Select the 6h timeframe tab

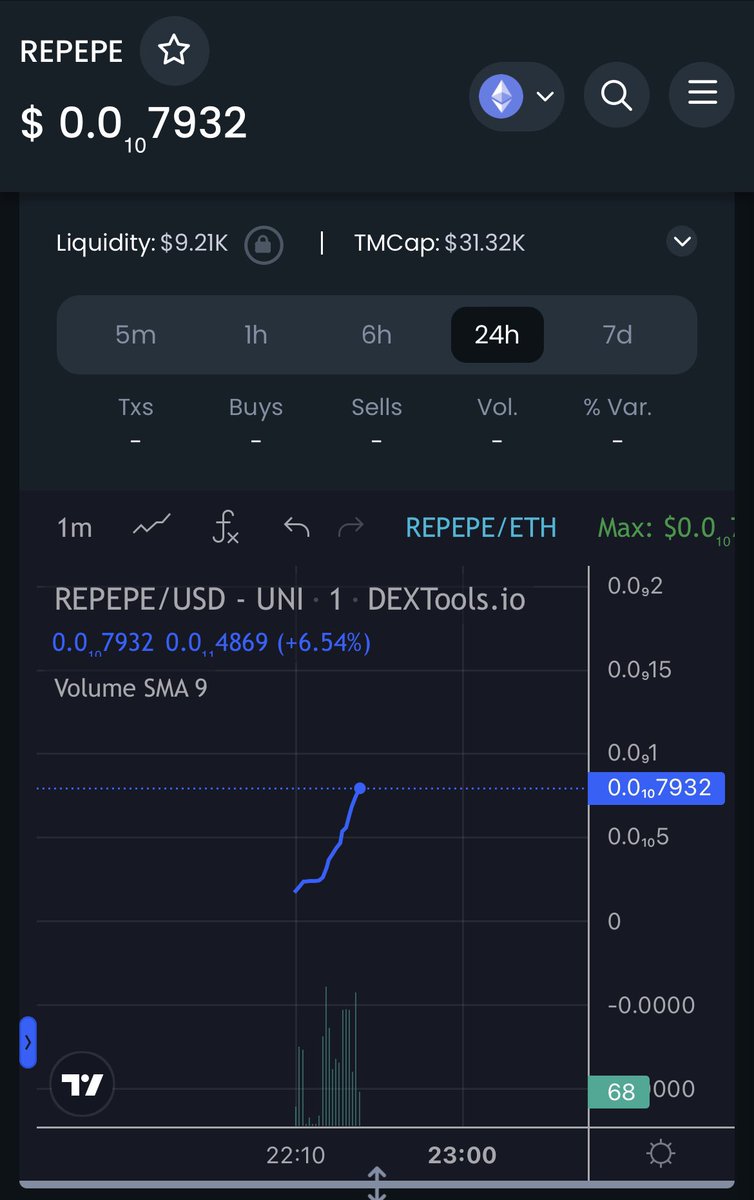point(376,334)
